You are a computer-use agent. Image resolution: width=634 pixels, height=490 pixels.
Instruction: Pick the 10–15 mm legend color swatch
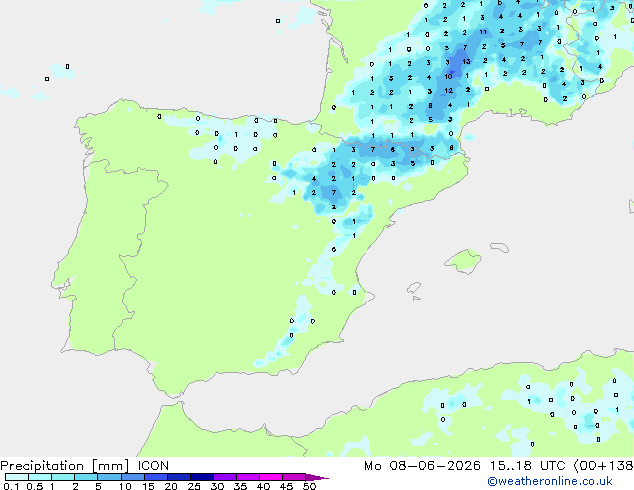(x=132, y=477)
